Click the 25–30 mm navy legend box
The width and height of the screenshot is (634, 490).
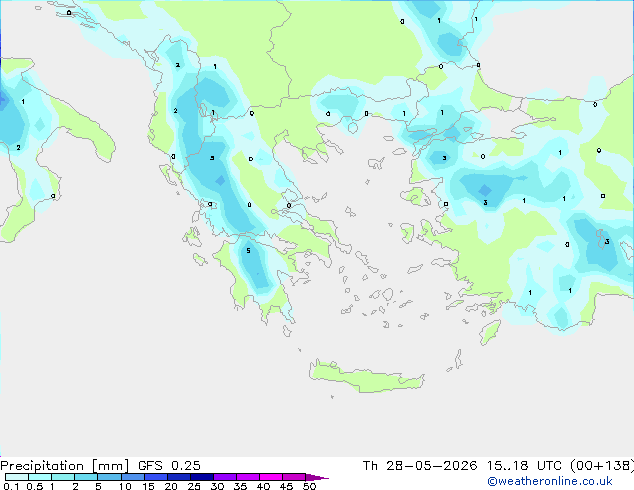(x=201, y=477)
